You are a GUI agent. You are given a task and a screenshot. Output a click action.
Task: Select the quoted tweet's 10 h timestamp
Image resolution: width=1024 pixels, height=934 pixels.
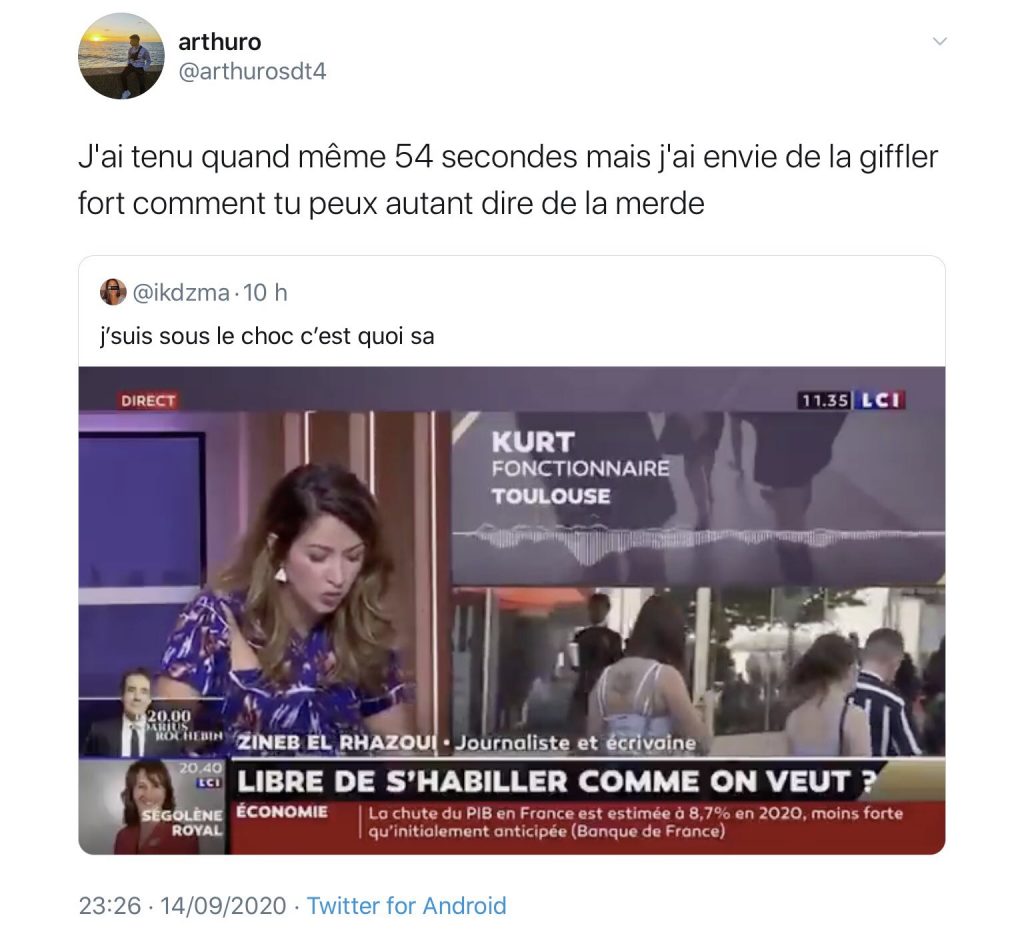(x=265, y=293)
